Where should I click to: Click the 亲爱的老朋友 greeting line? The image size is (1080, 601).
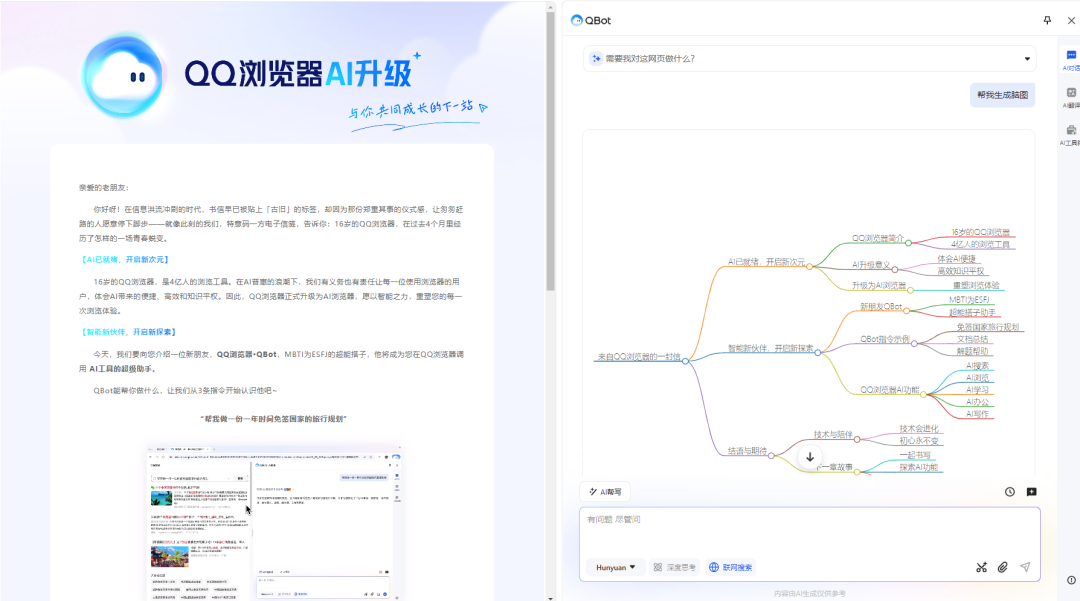103,187
